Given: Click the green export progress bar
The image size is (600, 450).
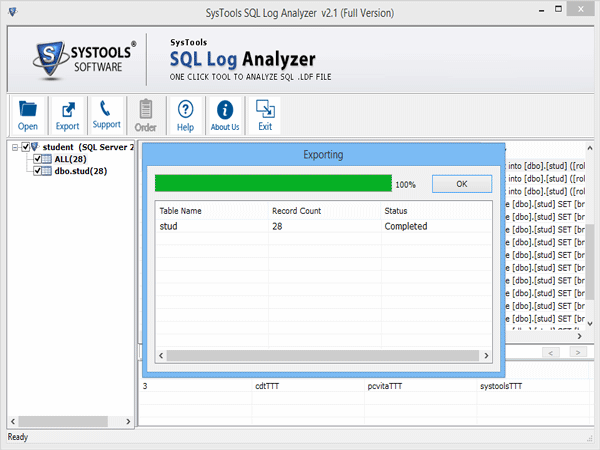Looking at the screenshot, I should coord(273,183).
